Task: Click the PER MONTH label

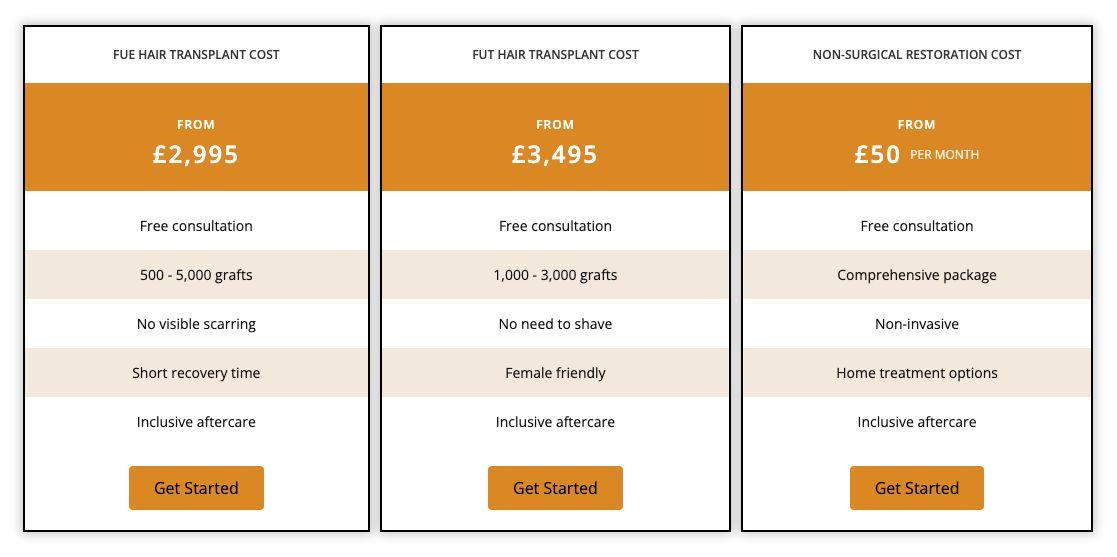Action: click(944, 155)
